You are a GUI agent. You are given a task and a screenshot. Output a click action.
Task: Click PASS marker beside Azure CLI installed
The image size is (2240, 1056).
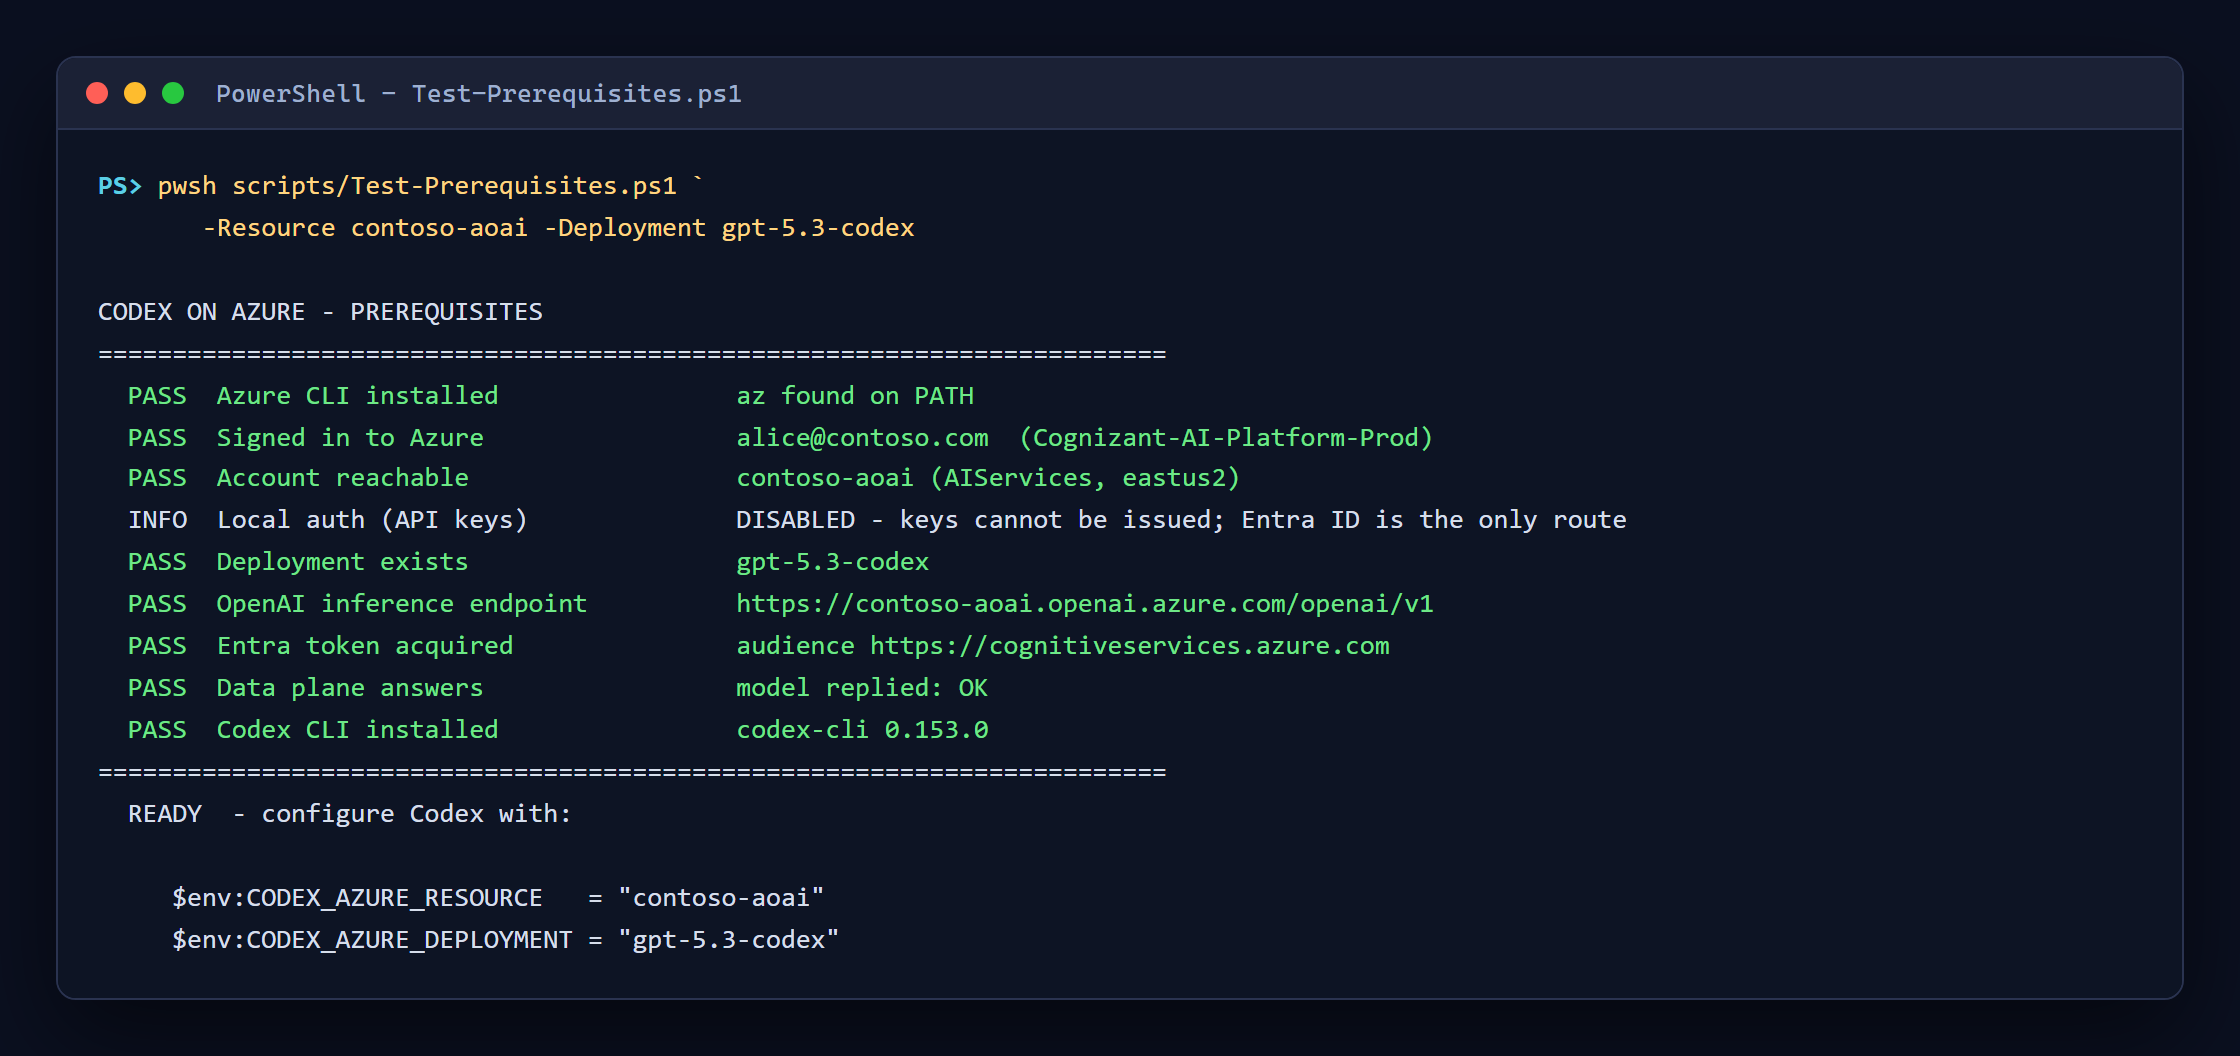(x=157, y=396)
